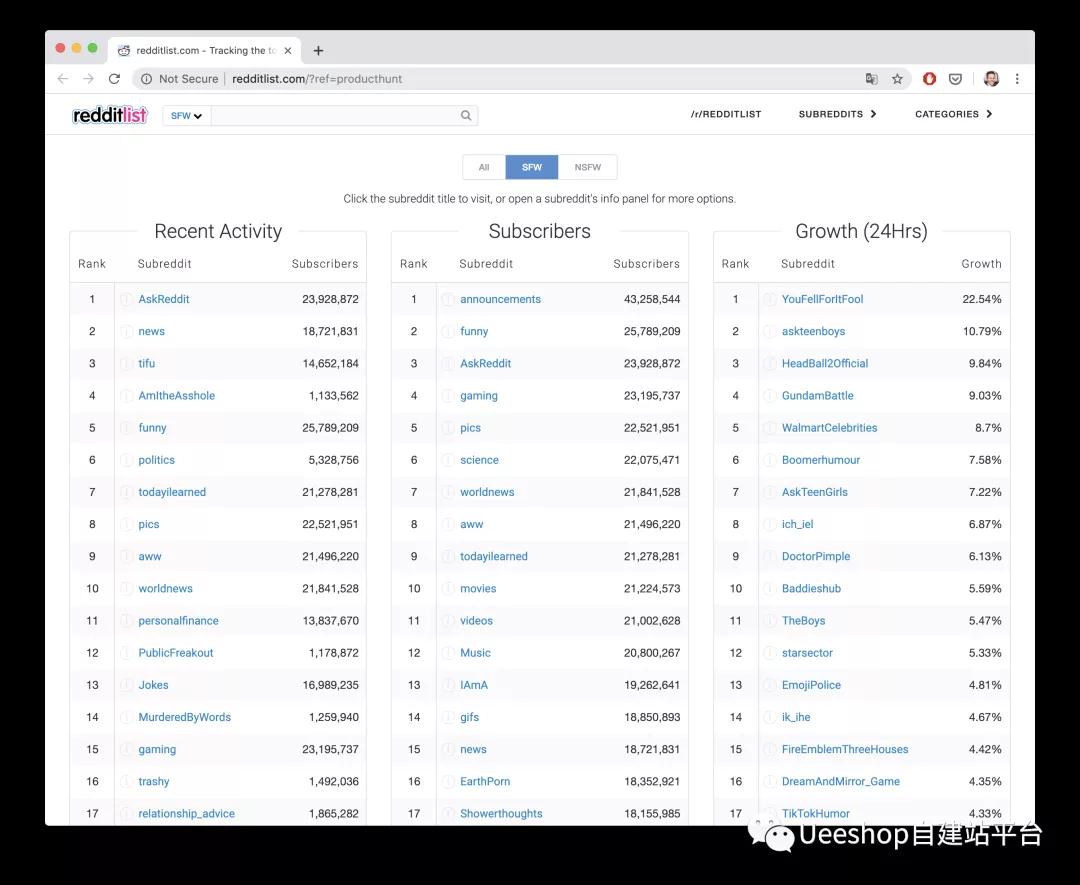Expand the CATEGORIES menu
Viewport: 1080px width, 885px height.
(953, 114)
